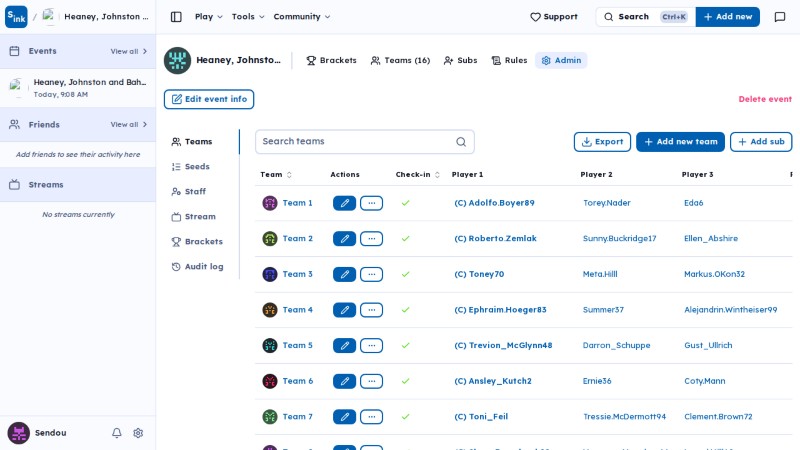The width and height of the screenshot is (800, 450).
Task: Open more actions for Team 5
Action: click(x=371, y=346)
